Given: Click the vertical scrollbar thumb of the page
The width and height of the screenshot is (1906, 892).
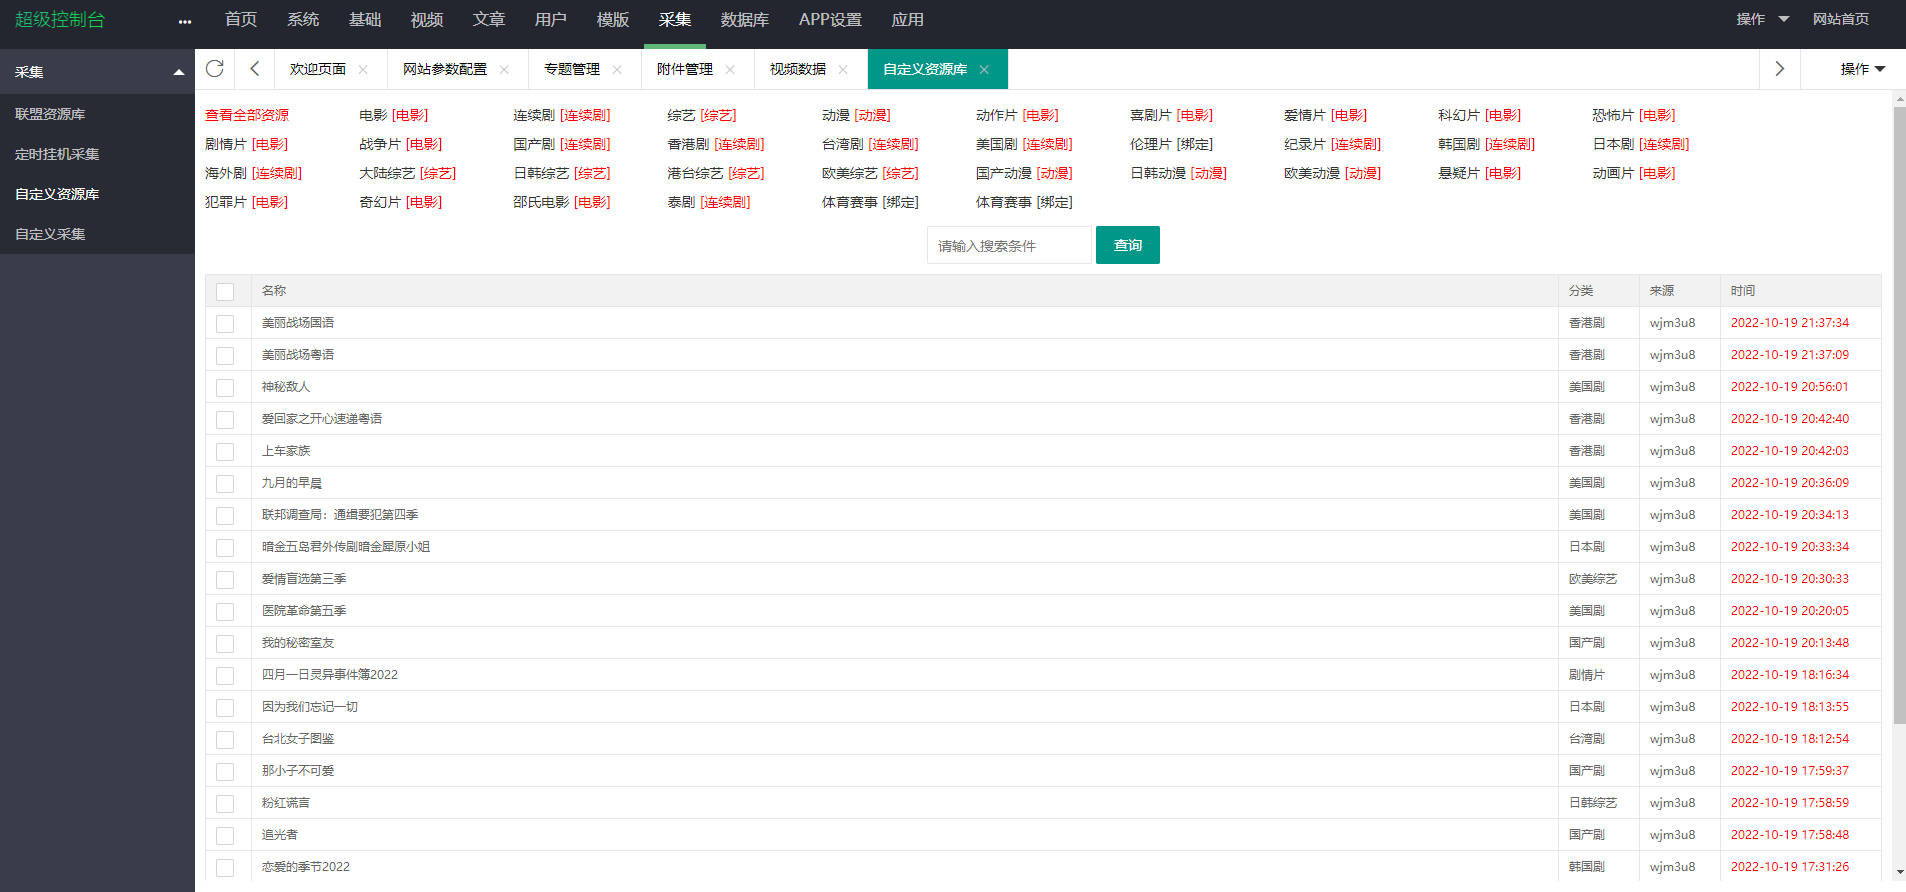Looking at the screenshot, I should 1900,414.
